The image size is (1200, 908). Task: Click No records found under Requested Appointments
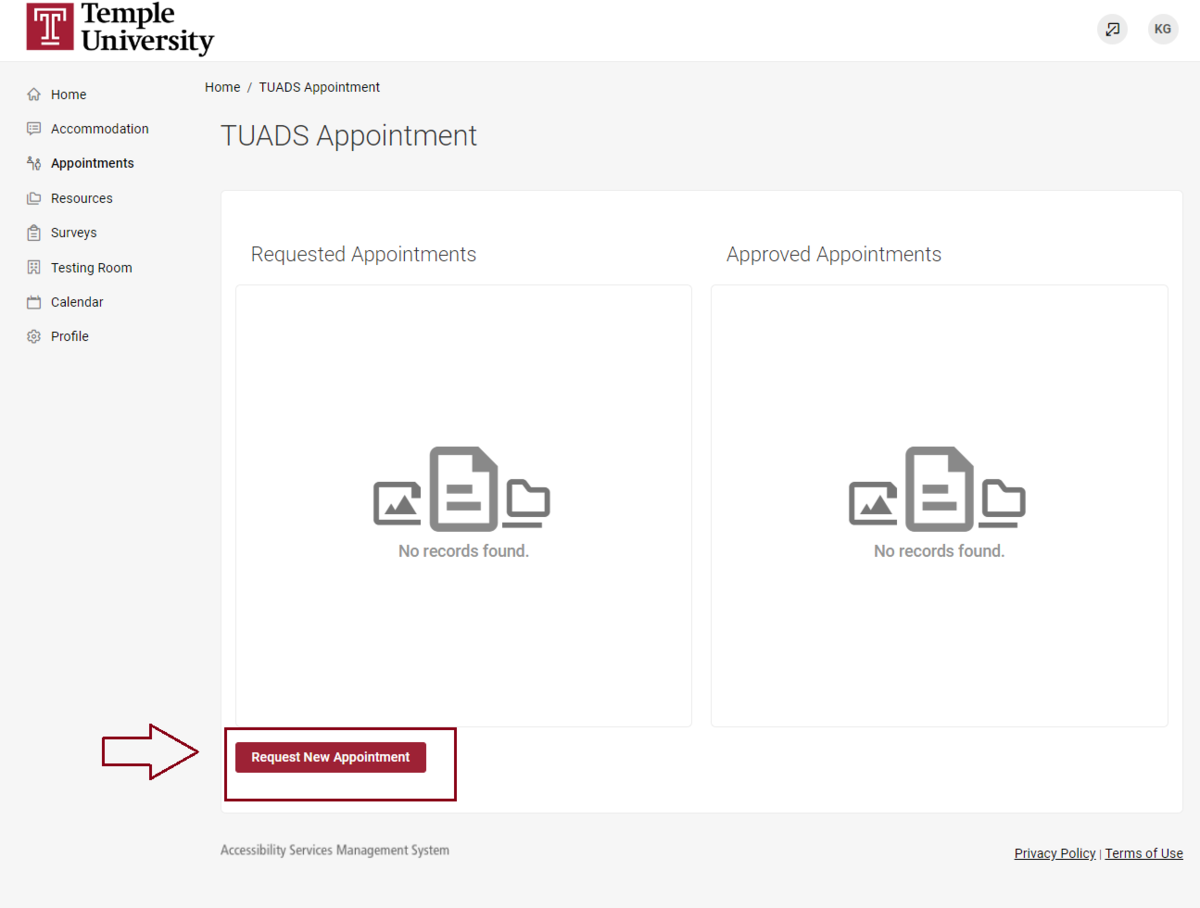463,551
